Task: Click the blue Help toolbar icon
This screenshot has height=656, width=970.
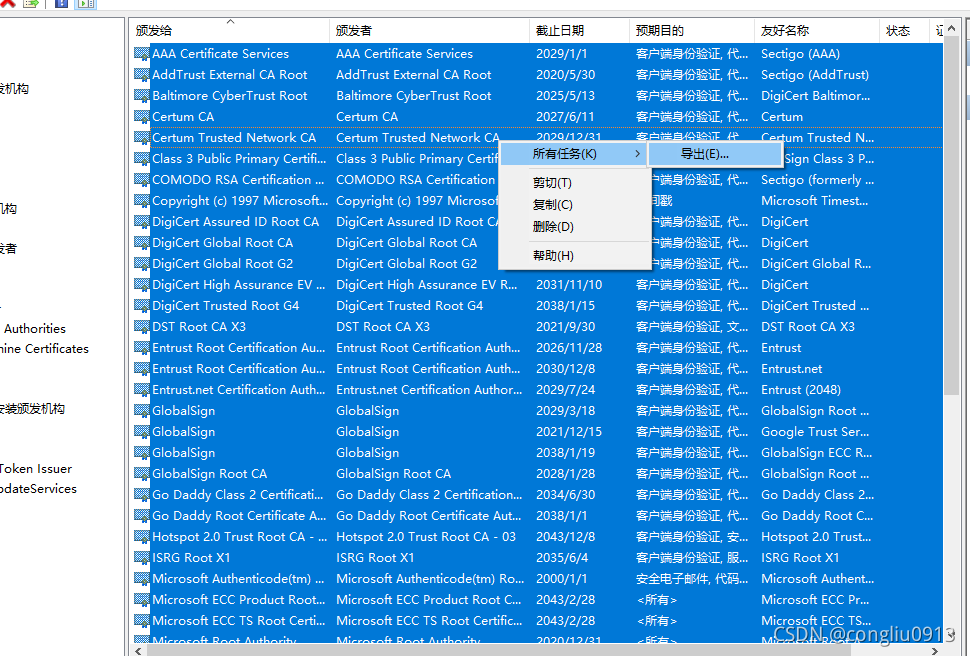Action: point(61,3)
